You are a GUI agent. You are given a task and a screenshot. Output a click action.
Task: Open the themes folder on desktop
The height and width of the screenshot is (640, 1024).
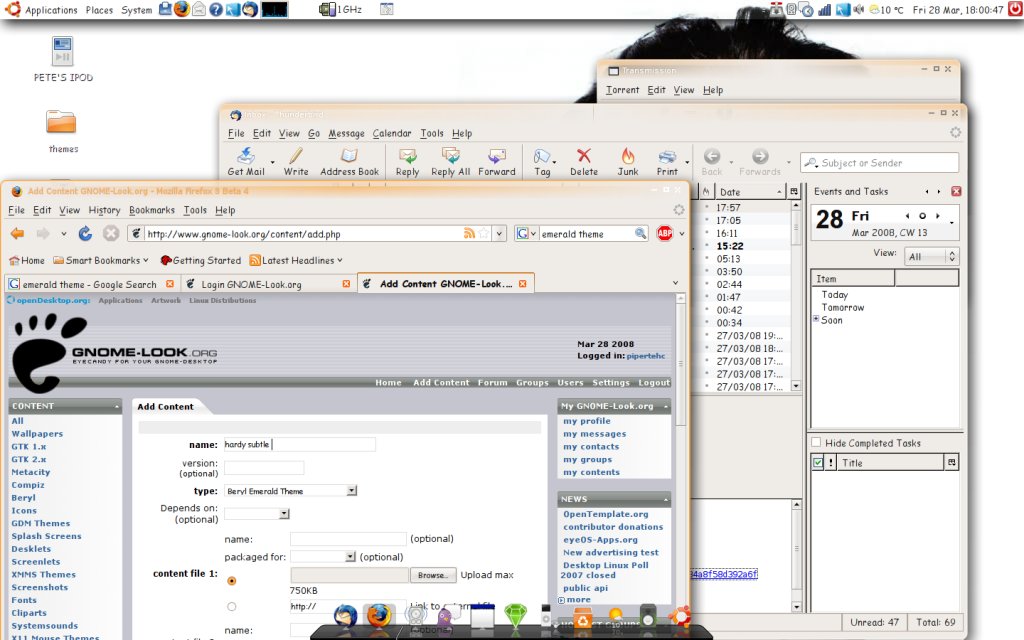pos(63,131)
